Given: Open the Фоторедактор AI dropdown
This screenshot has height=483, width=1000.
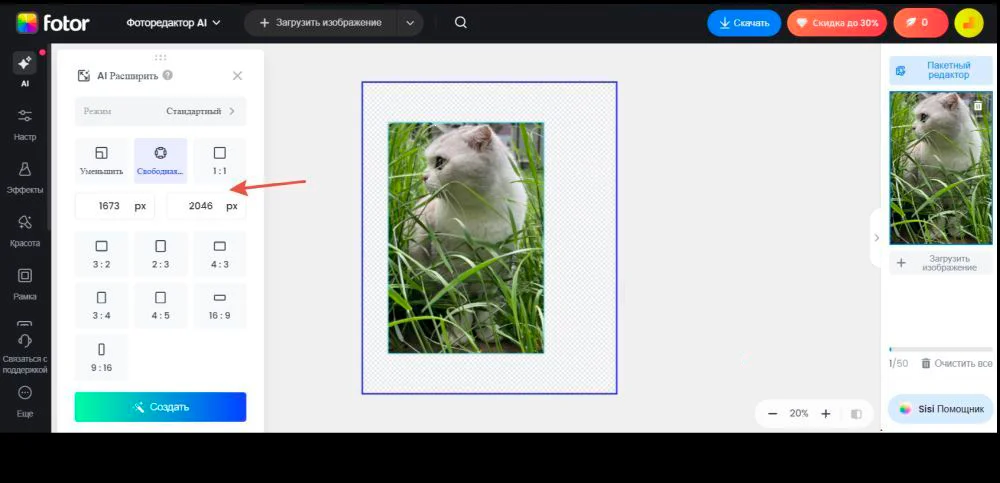Looking at the screenshot, I should click(173, 23).
